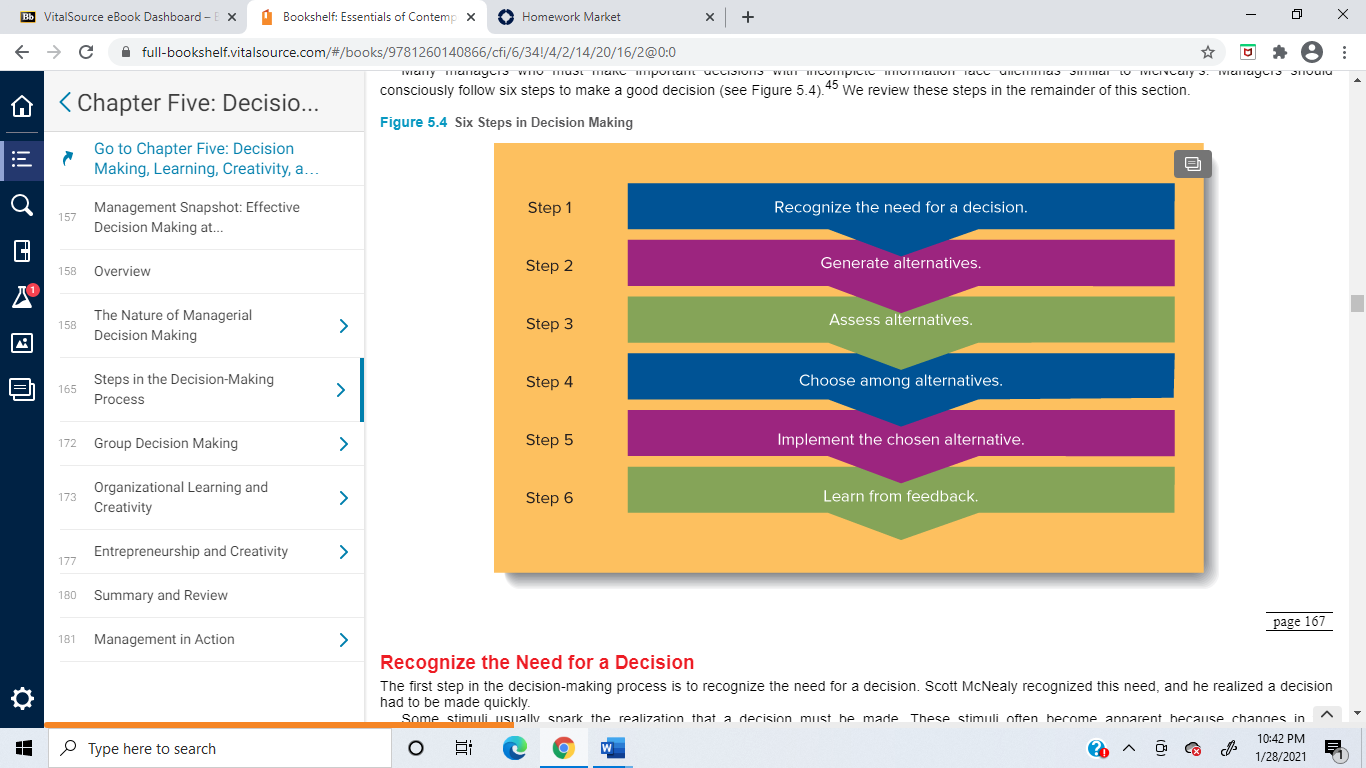This screenshot has width=1366, height=768.
Task: Open Cortana circle on taskbar
Action: tap(416, 748)
